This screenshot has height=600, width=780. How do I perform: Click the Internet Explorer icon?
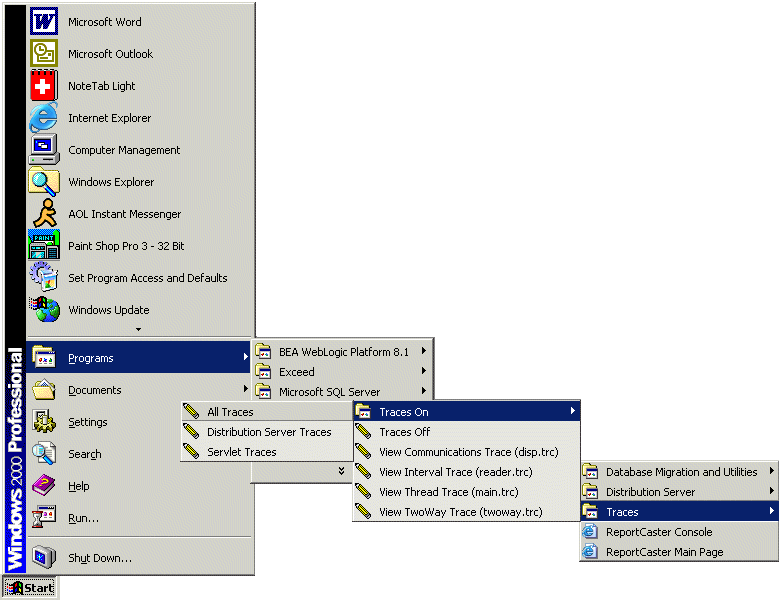(x=44, y=117)
